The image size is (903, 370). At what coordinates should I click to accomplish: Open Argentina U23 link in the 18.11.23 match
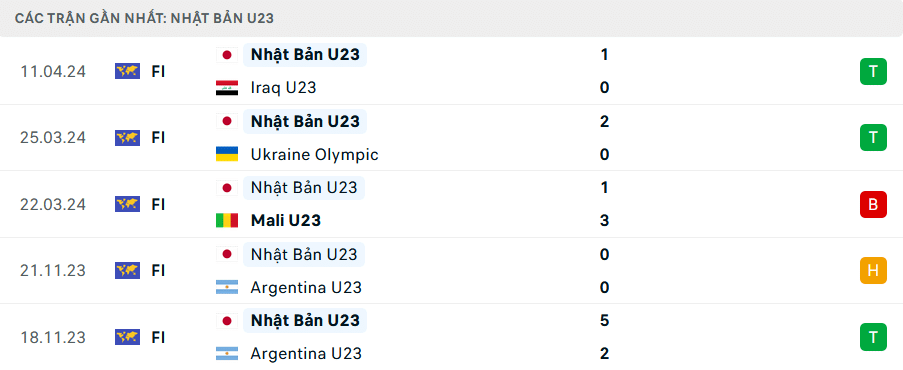click(306, 353)
